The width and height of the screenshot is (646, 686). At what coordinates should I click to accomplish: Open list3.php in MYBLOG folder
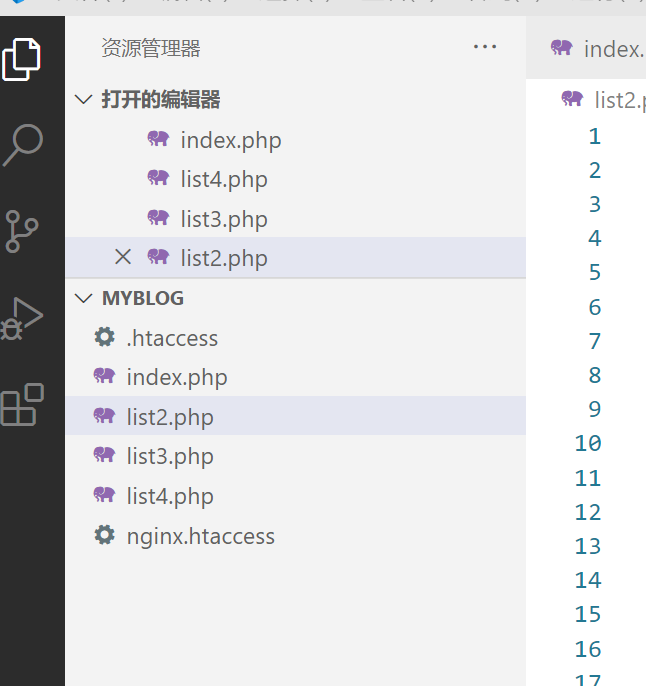(170, 457)
